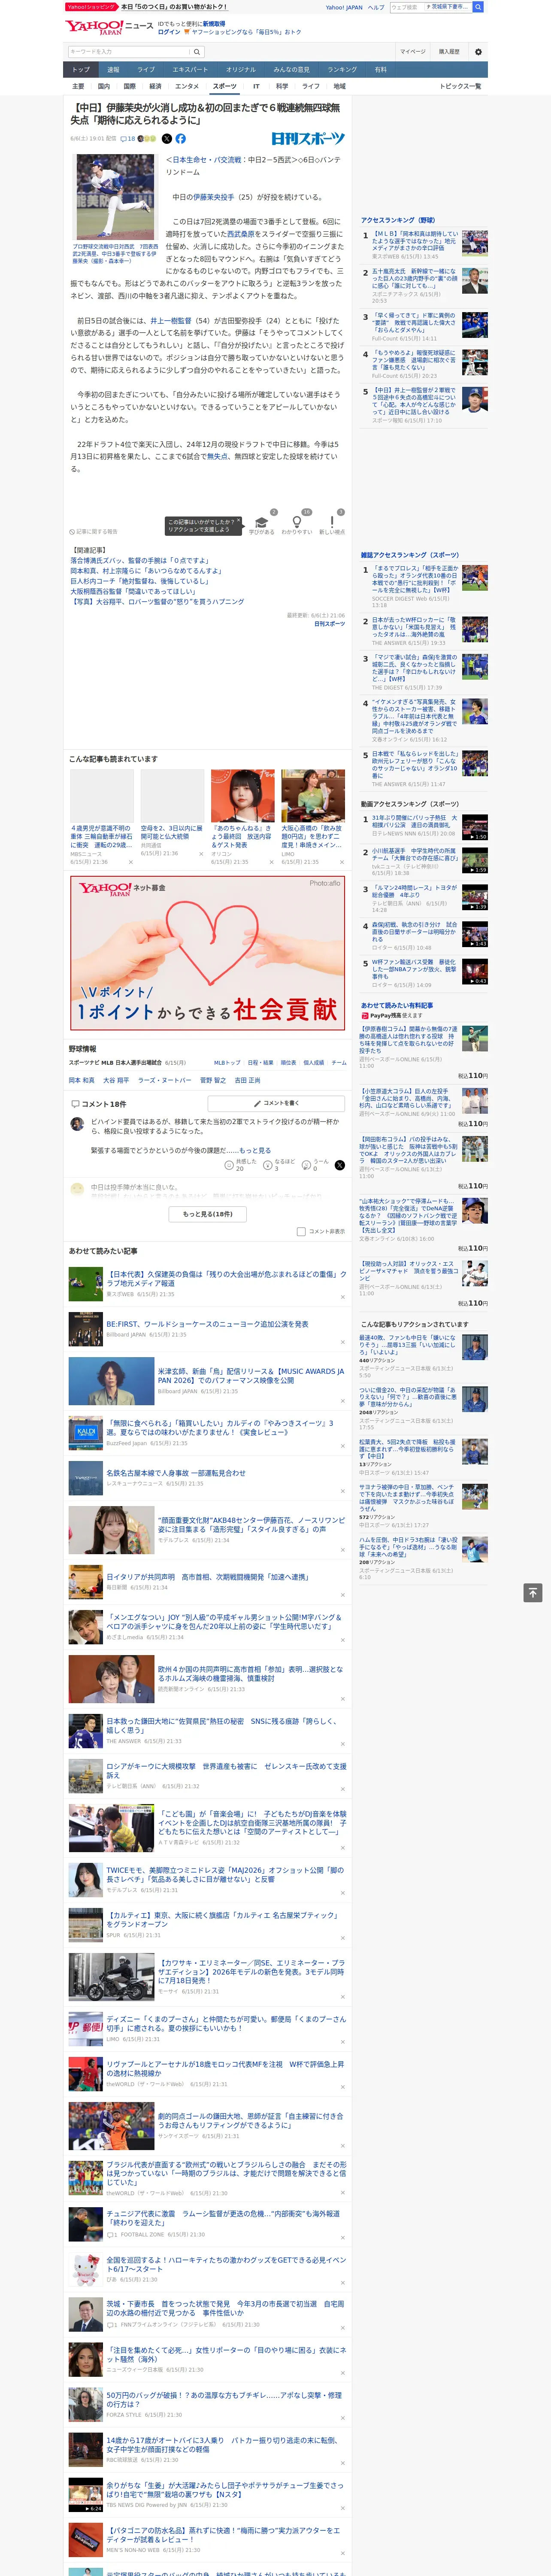Open the TWICEモモ article link
The width and height of the screenshot is (551, 2576).
(x=226, y=1874)
